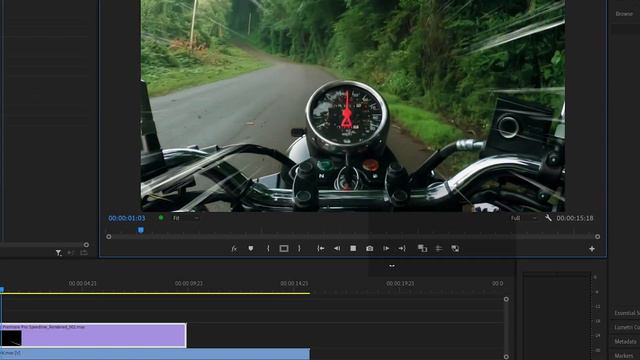Viewport: 640px width, 360px height.
Task: Click the motorcycle video preview frame
Action: click(x=353, y=106)
